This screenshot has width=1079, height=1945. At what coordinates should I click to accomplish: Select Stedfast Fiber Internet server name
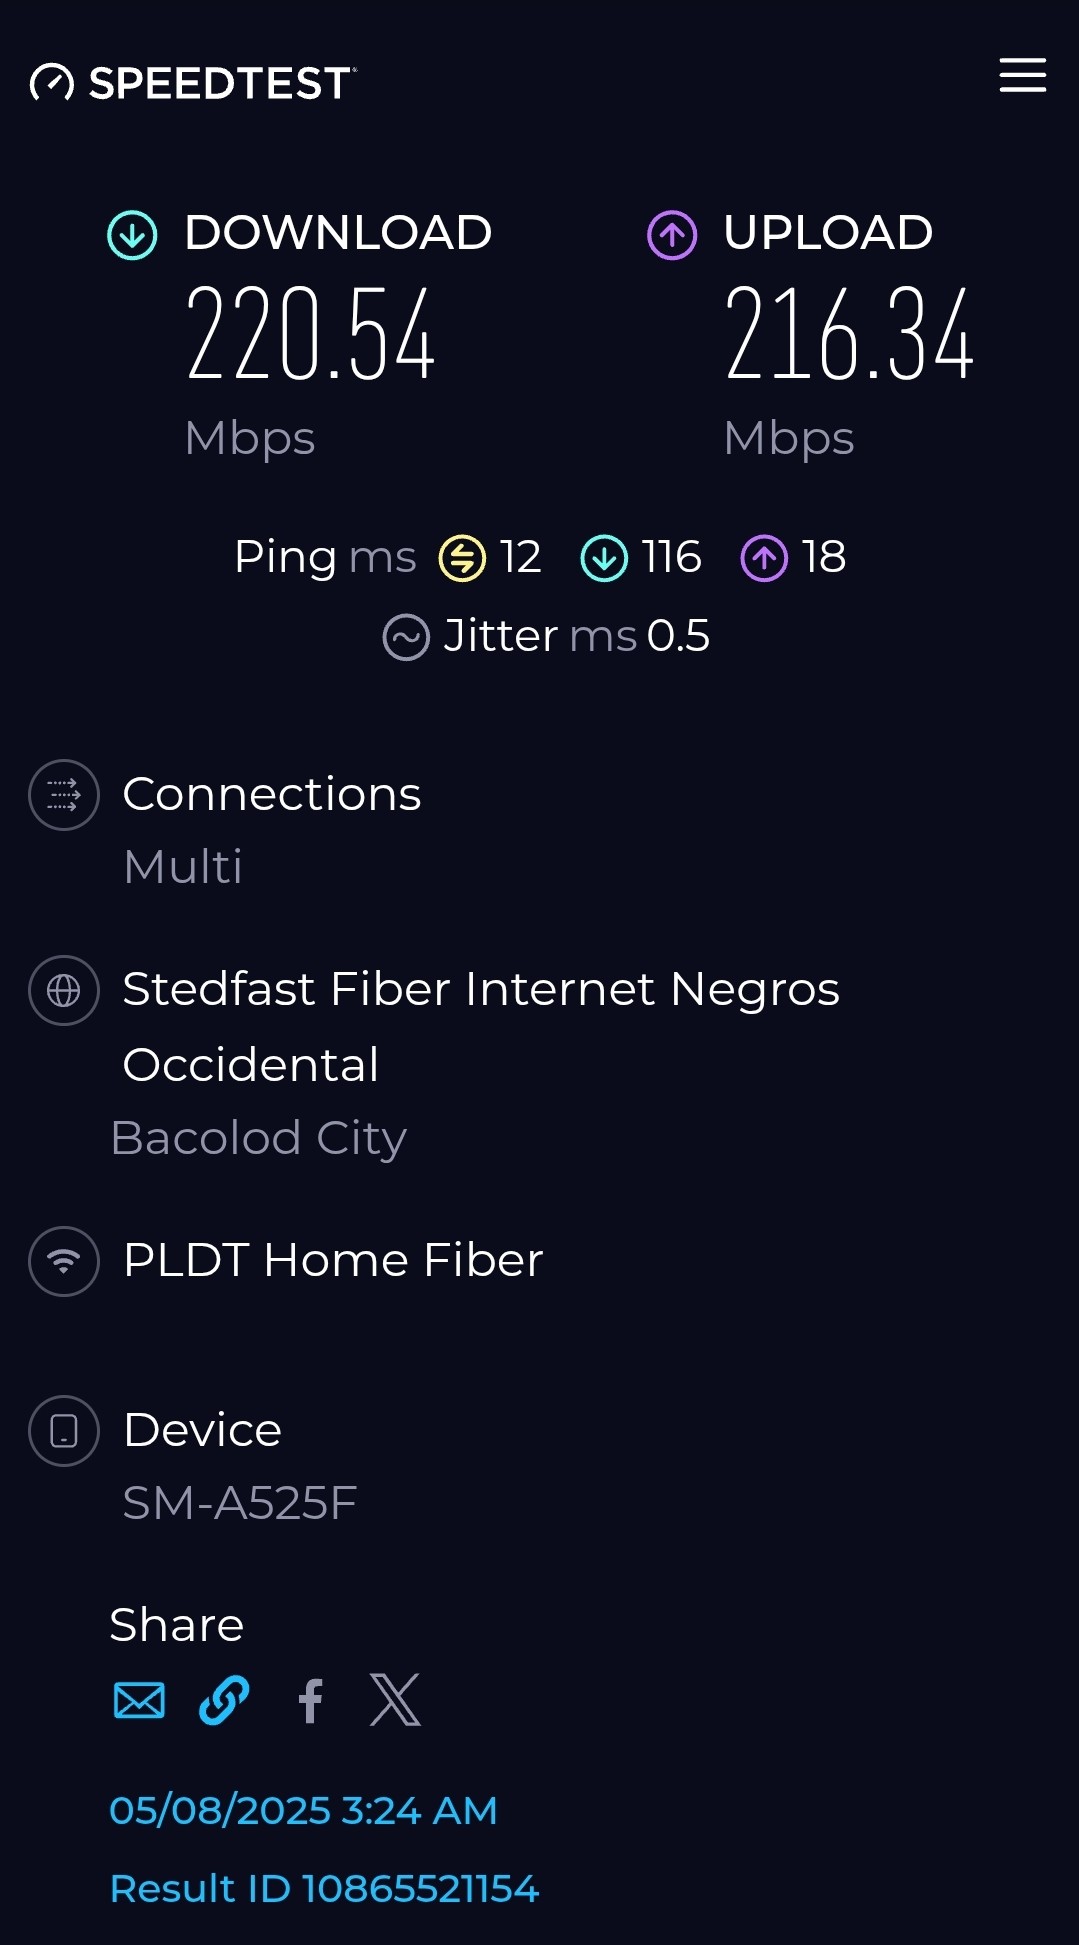pos(480,1025)
